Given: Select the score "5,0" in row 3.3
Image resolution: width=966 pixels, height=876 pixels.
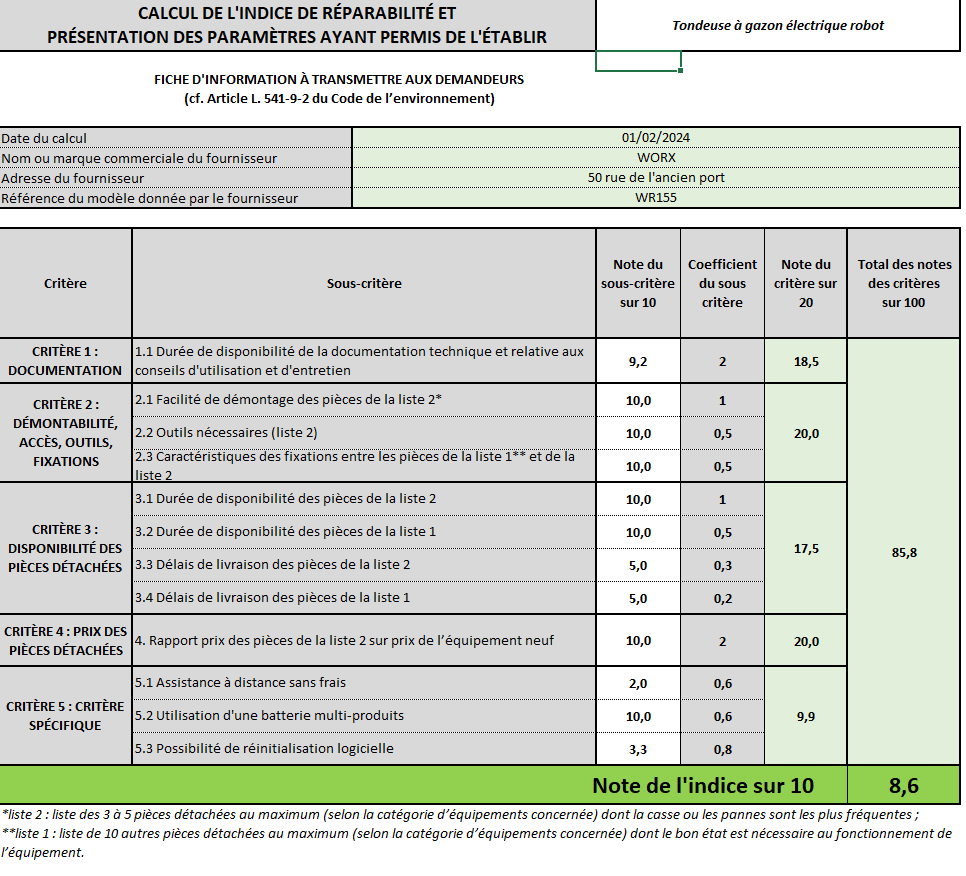Looking at the screenshot, I should (x=638, y=566).
